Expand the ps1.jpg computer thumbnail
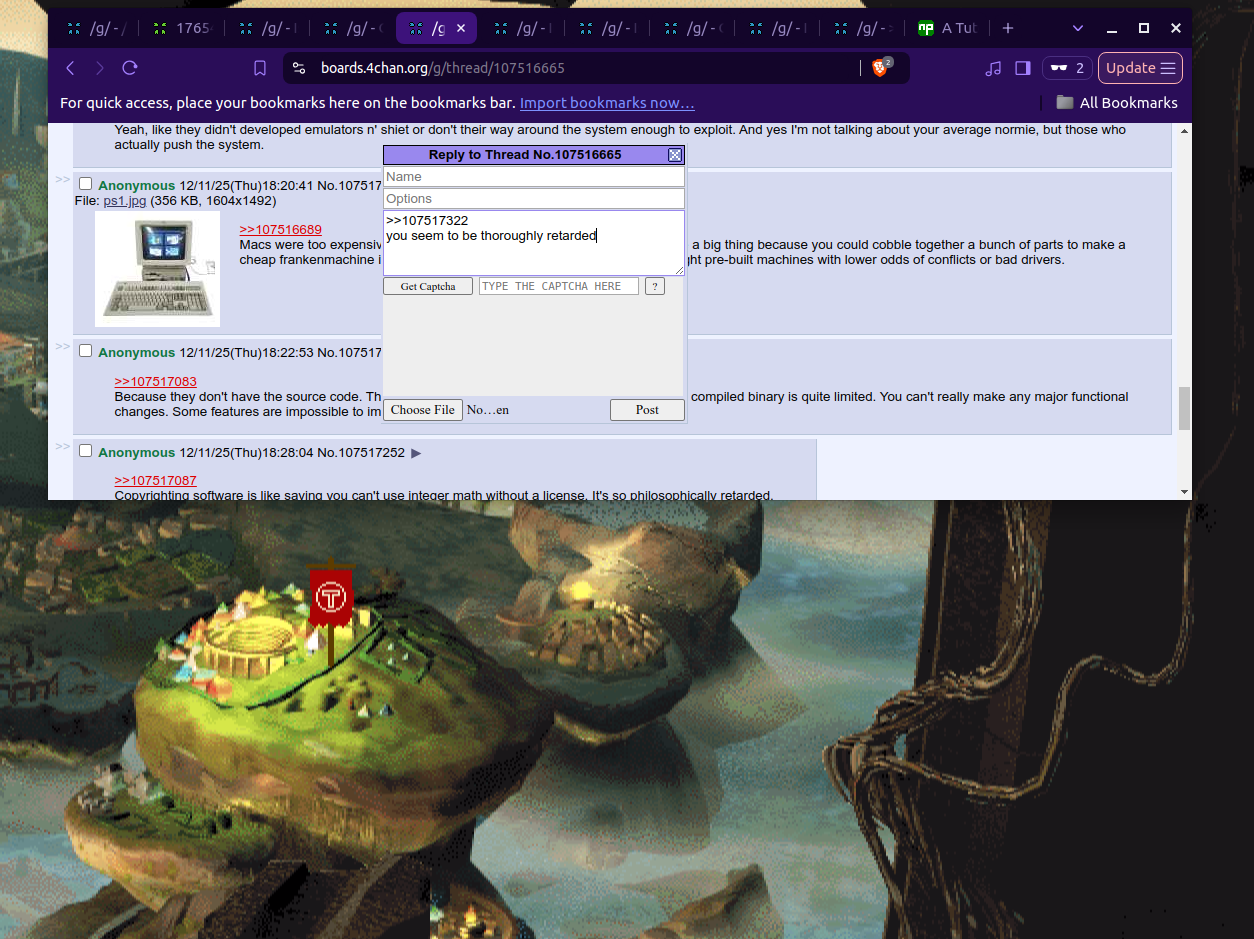 [x=157, y=269]
